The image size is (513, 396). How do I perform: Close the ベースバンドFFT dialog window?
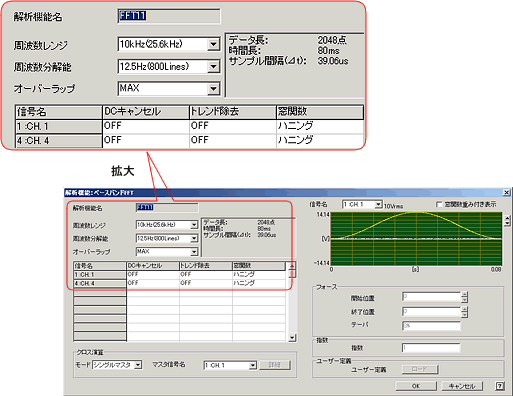506,192
